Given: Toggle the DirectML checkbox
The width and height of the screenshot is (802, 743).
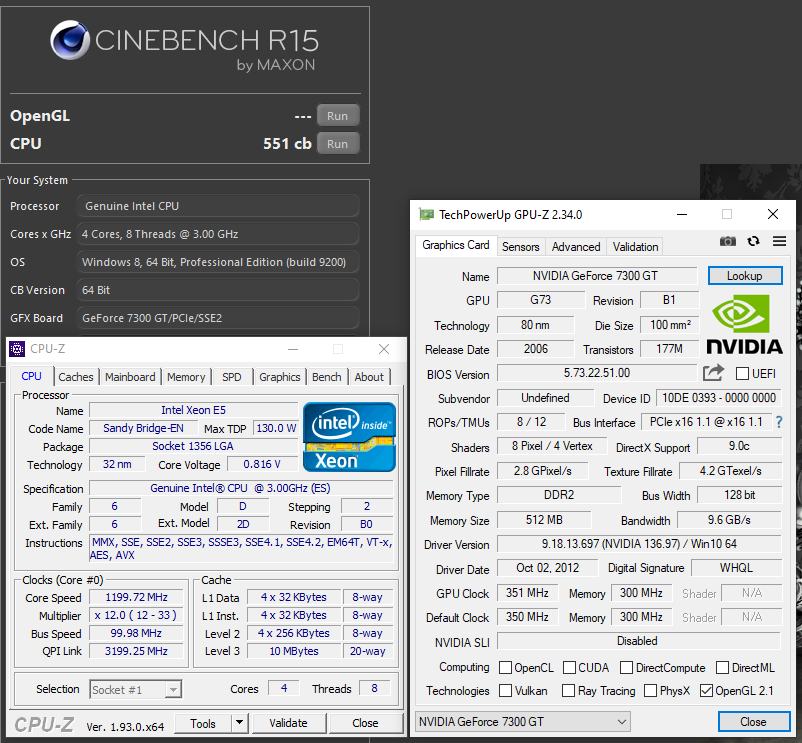Looking at the screenshot, I should point(722,667).
